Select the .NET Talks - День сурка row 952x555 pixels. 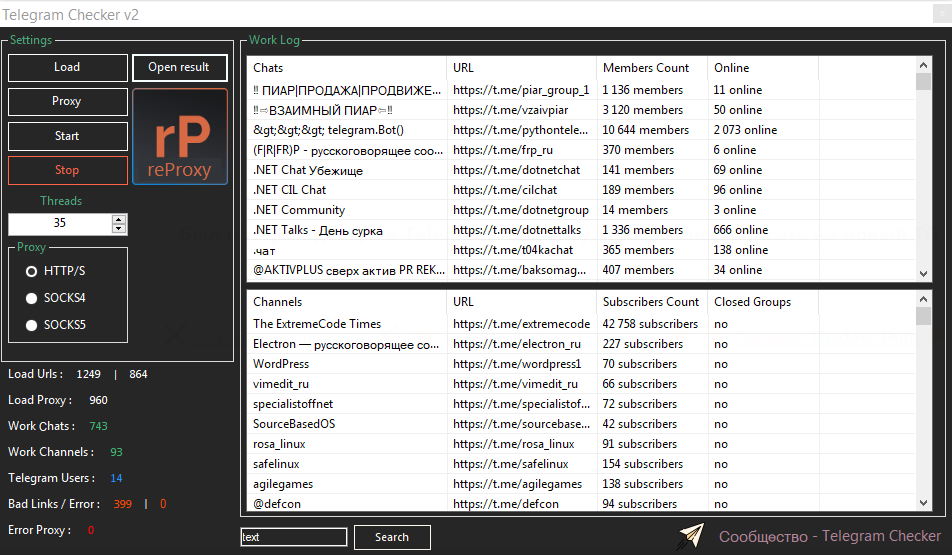coord(581,230)
